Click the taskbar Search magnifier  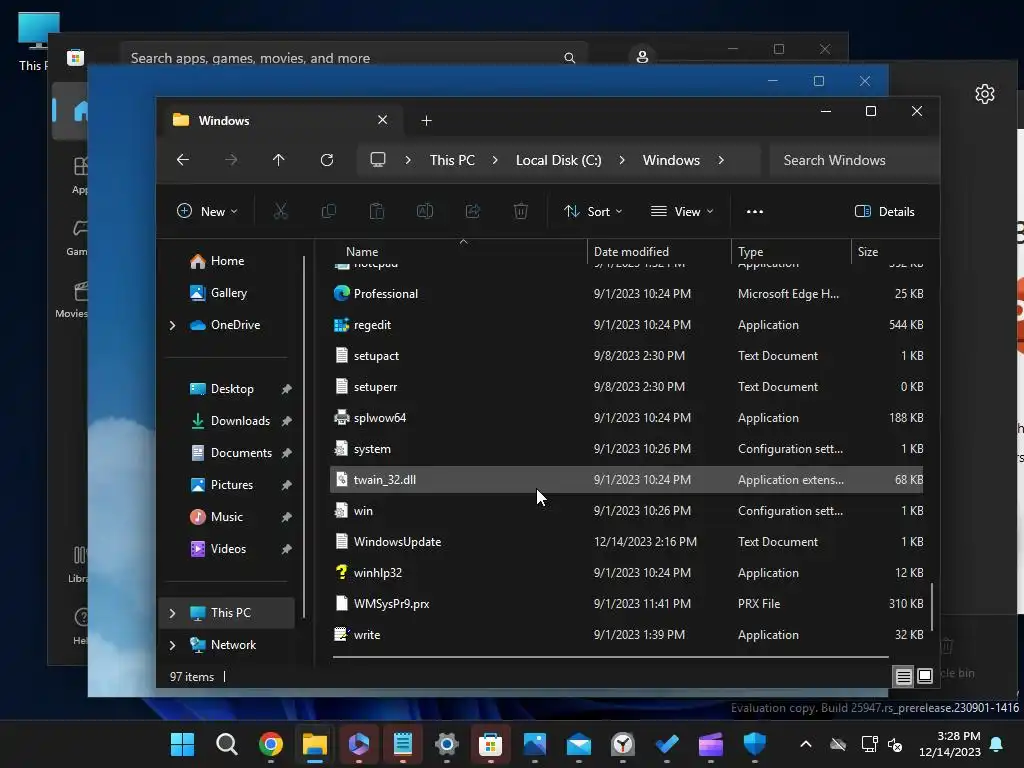coord(227,744)
